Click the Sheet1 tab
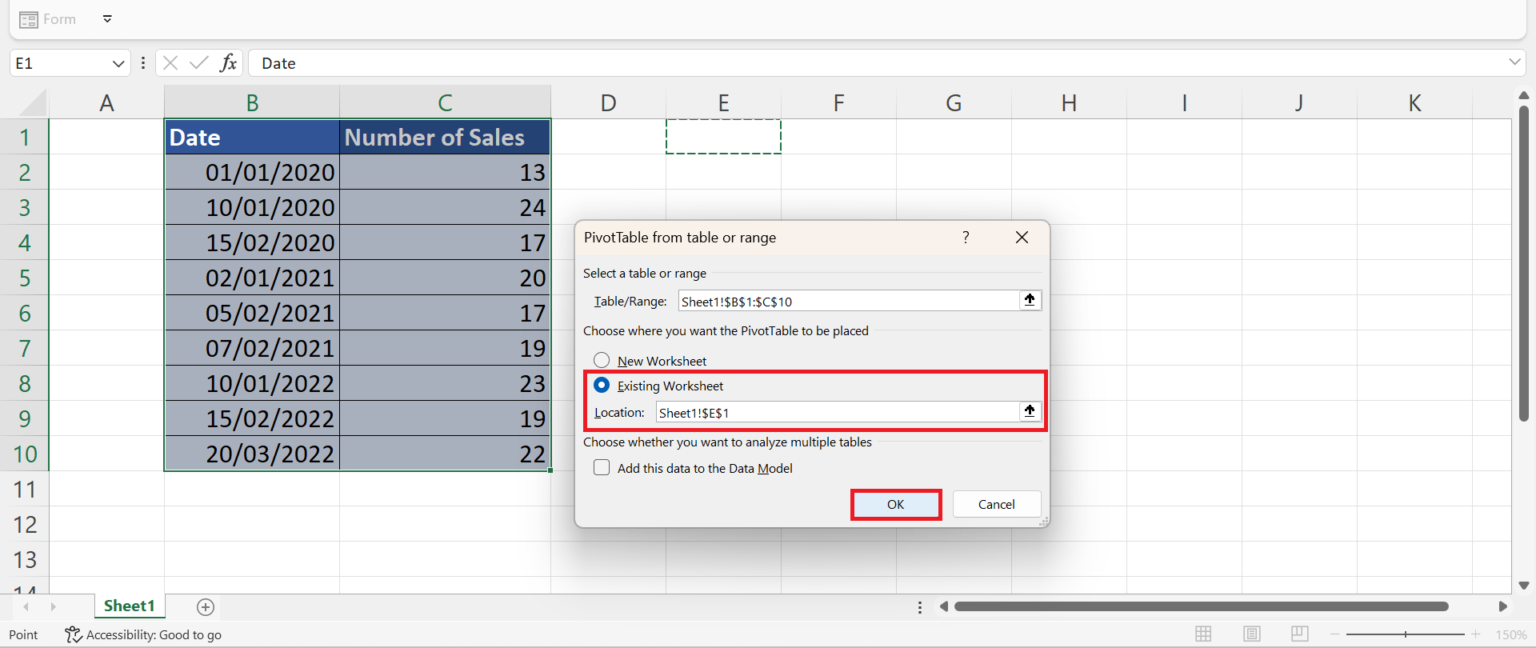The height and width of the screenshot is (648, 1536). coord(129,606)
